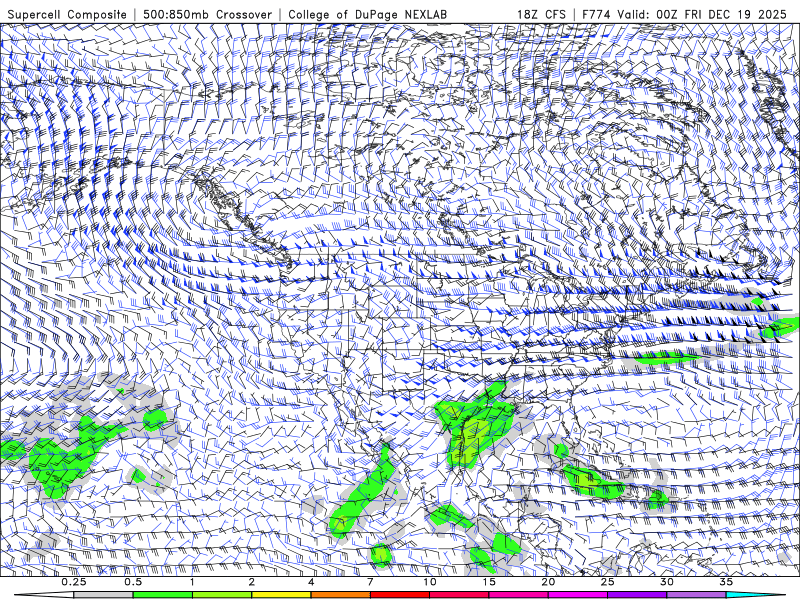Select the yellow legend color segment
The height and width of the screenshot is (600, 800).
click(281, 595)
